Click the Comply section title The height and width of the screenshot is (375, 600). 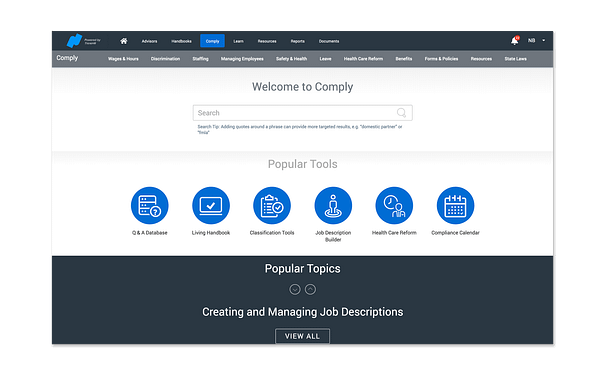67,58
